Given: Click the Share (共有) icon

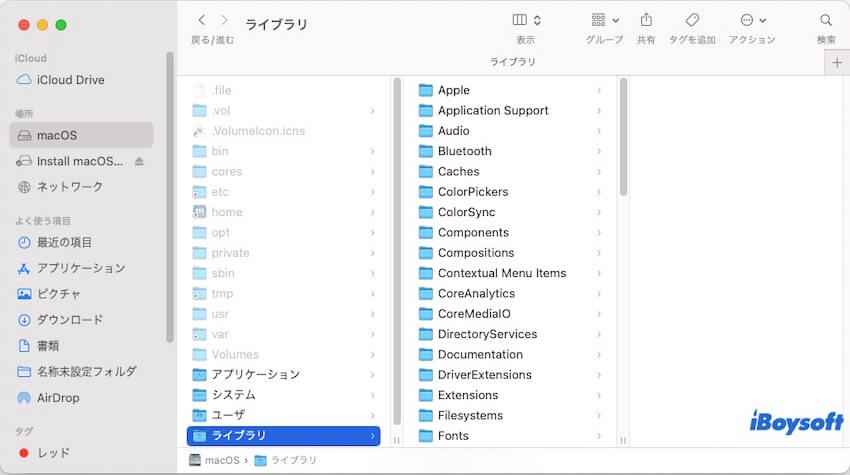Looking at the screenshot, I should click(646, 20).
